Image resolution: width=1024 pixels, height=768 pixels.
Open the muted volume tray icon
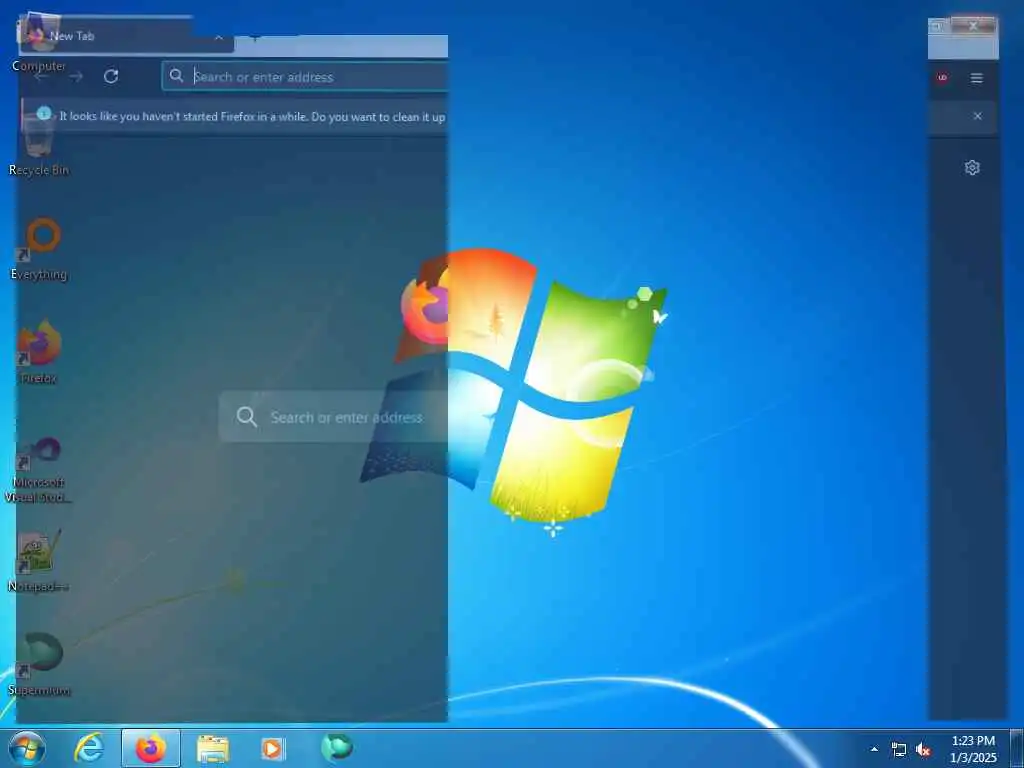tap(923, 750)
